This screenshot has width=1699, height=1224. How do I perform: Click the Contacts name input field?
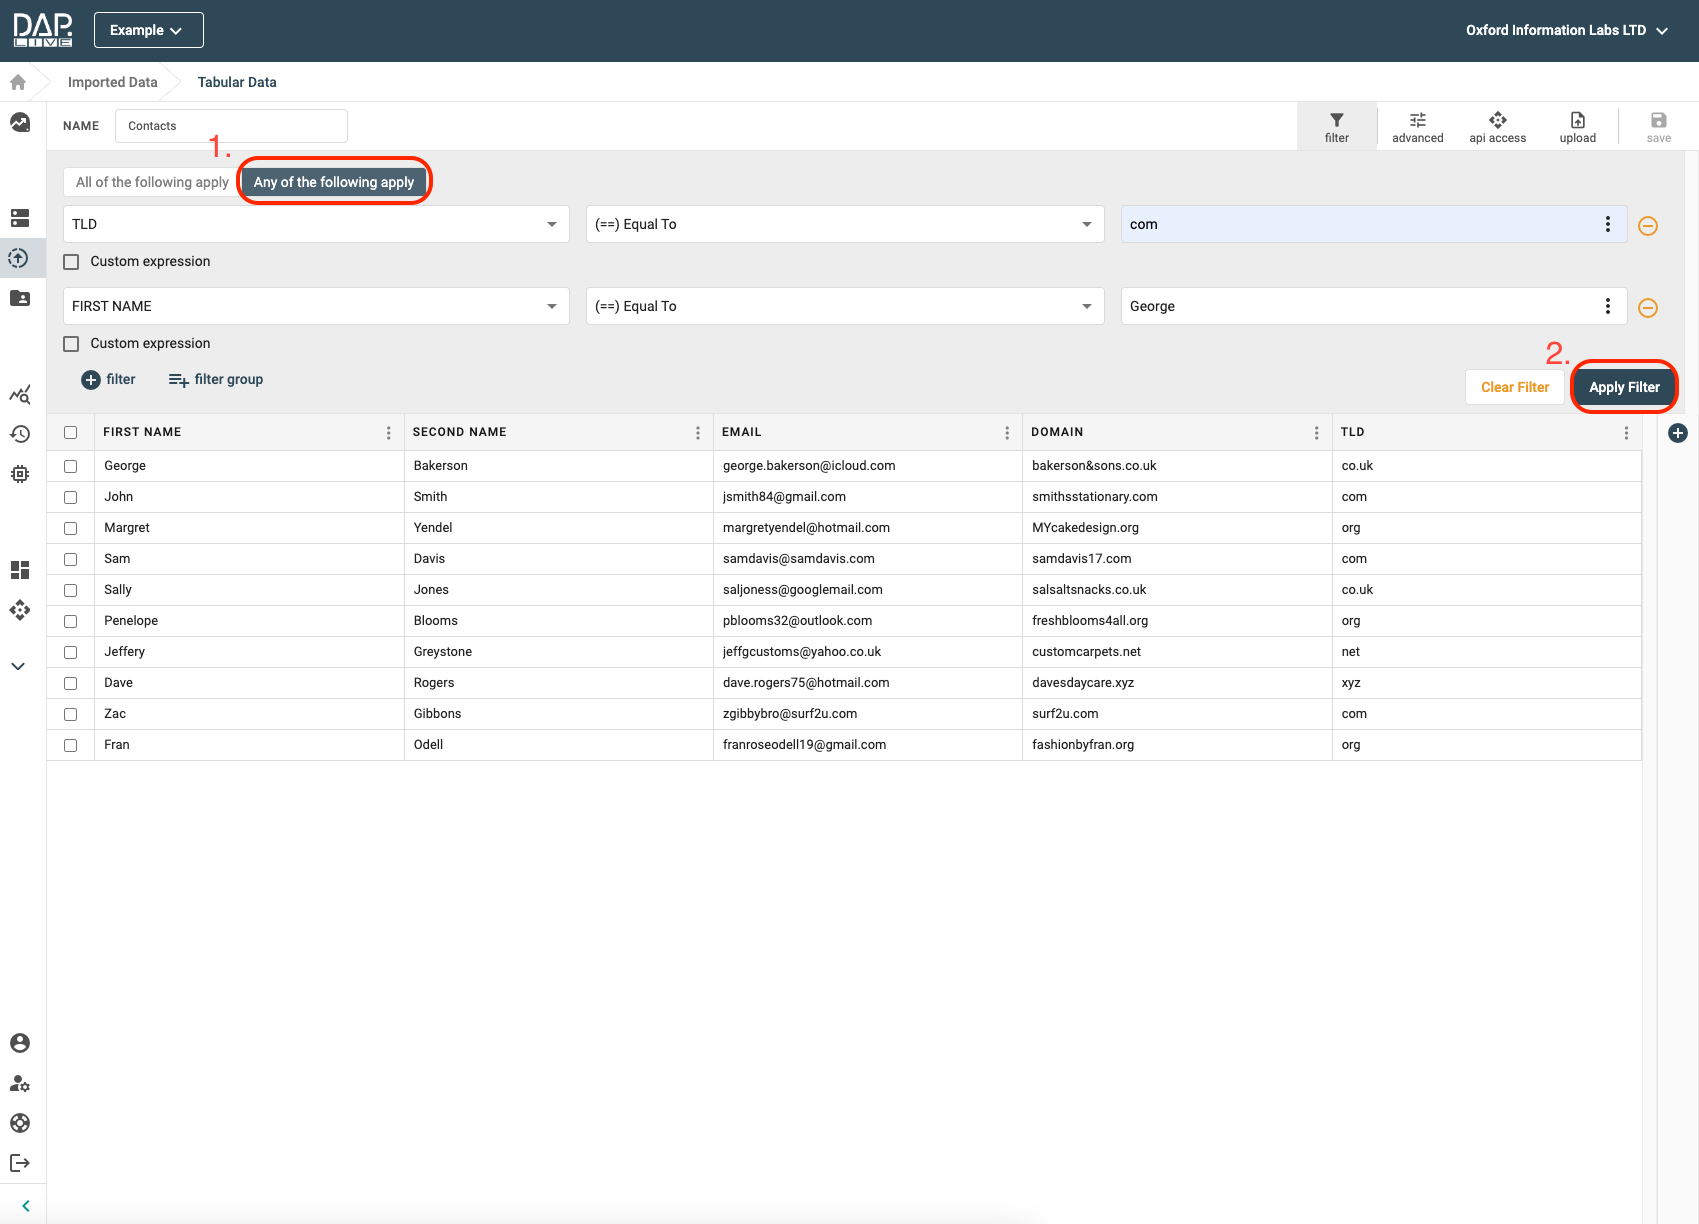click(x=231, y=126)
